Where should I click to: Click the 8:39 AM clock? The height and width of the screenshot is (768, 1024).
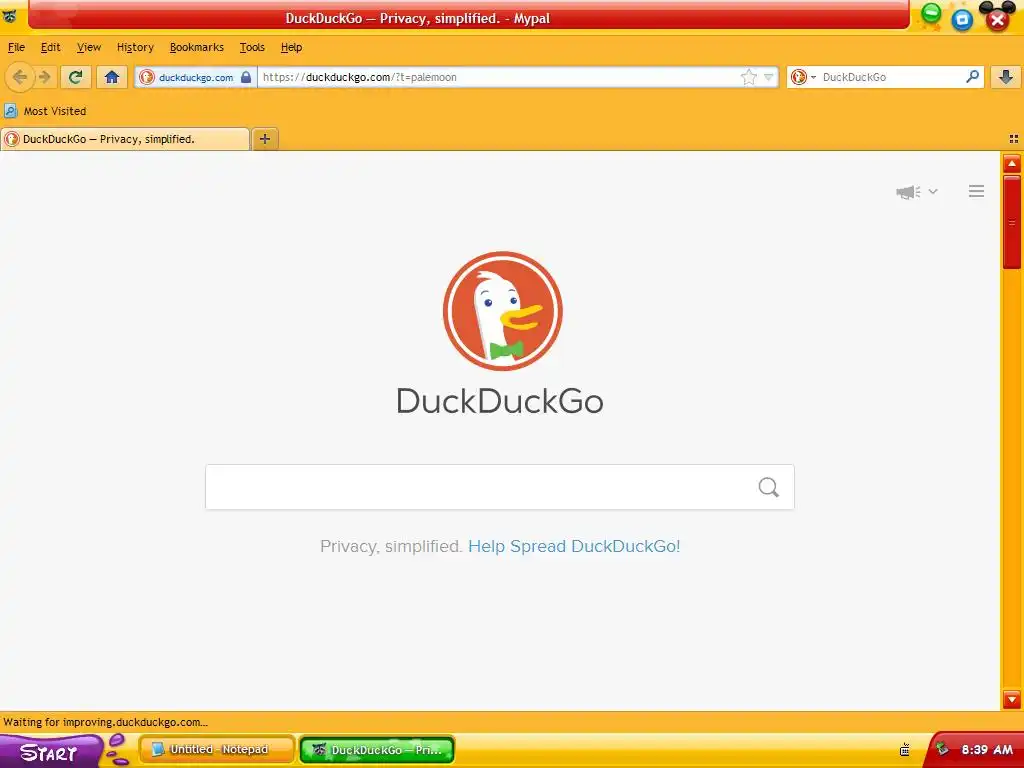(987, 750)
